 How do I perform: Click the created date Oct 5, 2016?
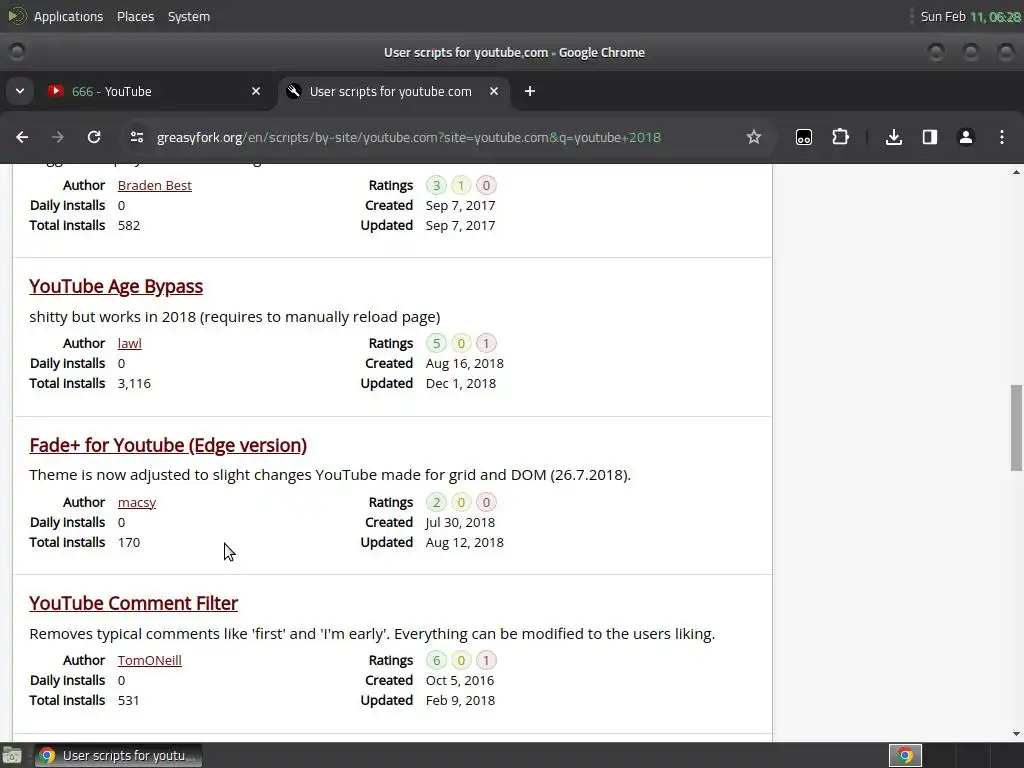[460, 680]
